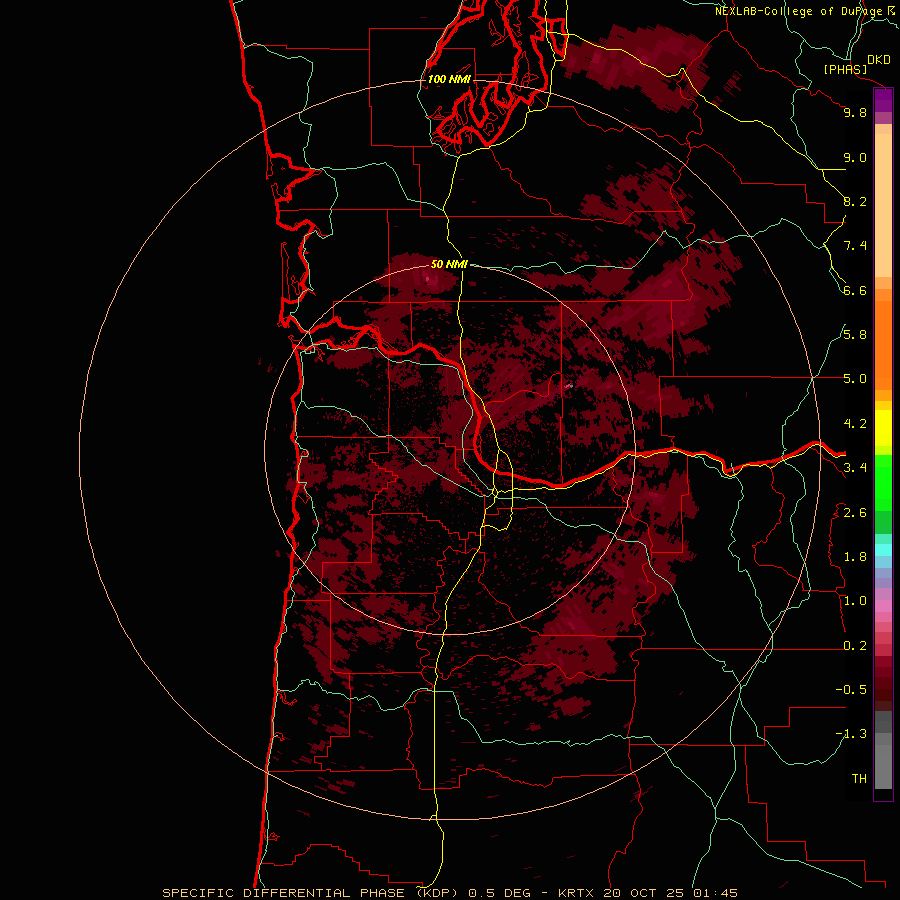Click the -1.3 scale value
The width and height of the screenshot is (900, 900).
pyautogui.click(x=851, y=734)
